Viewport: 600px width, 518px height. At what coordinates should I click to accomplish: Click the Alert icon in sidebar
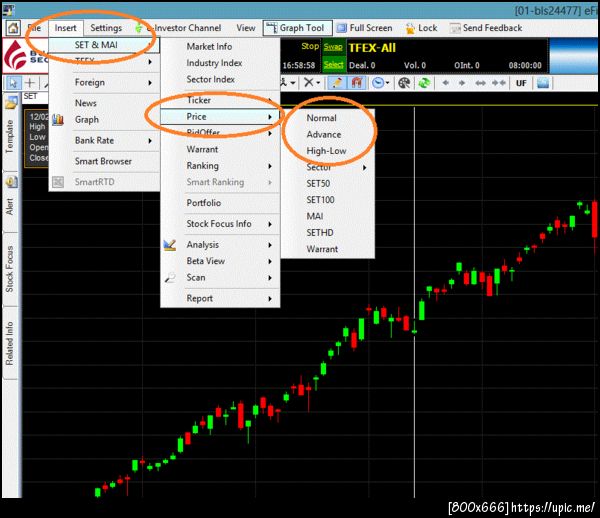point(11,182)
